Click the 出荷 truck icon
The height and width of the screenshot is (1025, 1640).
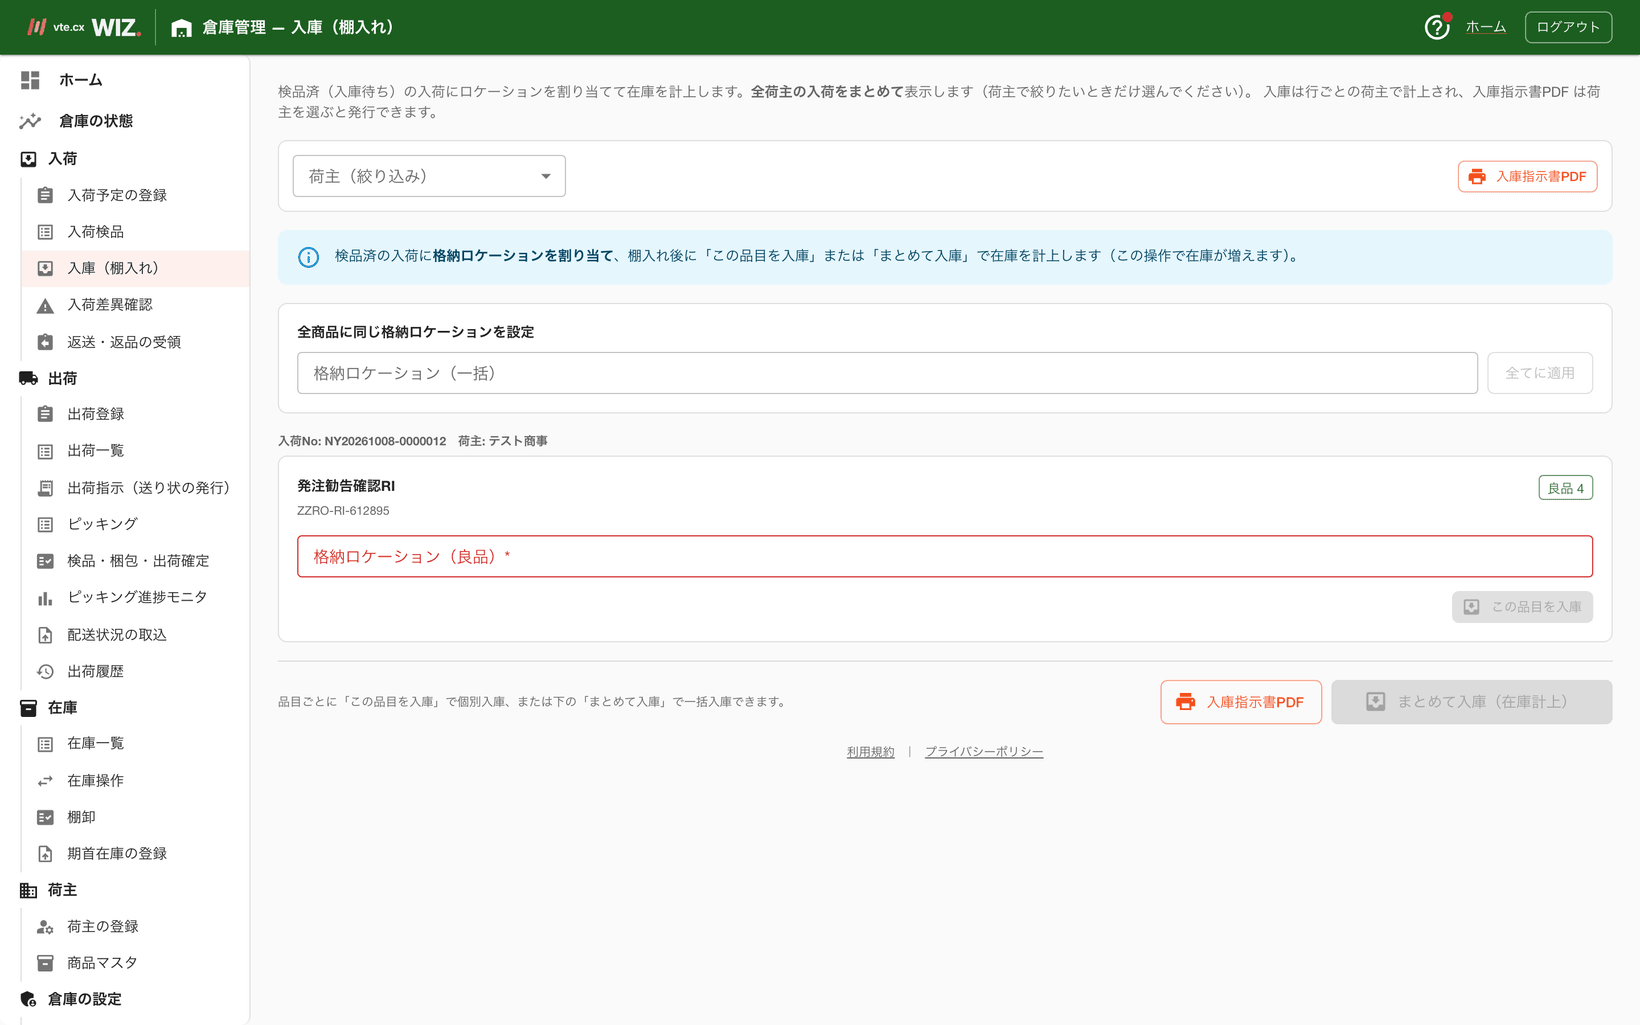click(28, 378)
